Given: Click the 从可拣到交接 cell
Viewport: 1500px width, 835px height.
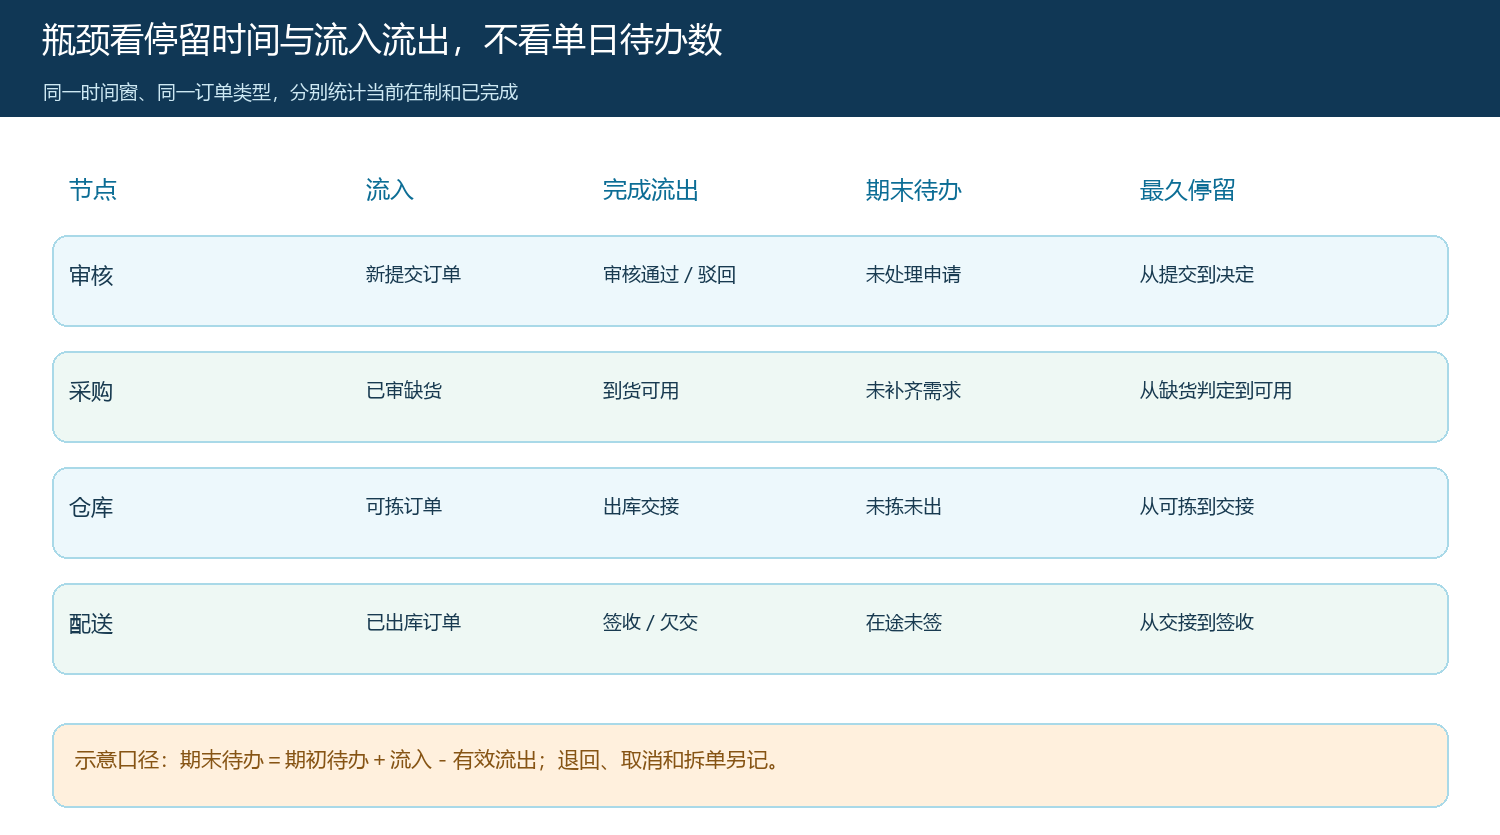Looking at the screenshot, I should (x=1197, y=507).
